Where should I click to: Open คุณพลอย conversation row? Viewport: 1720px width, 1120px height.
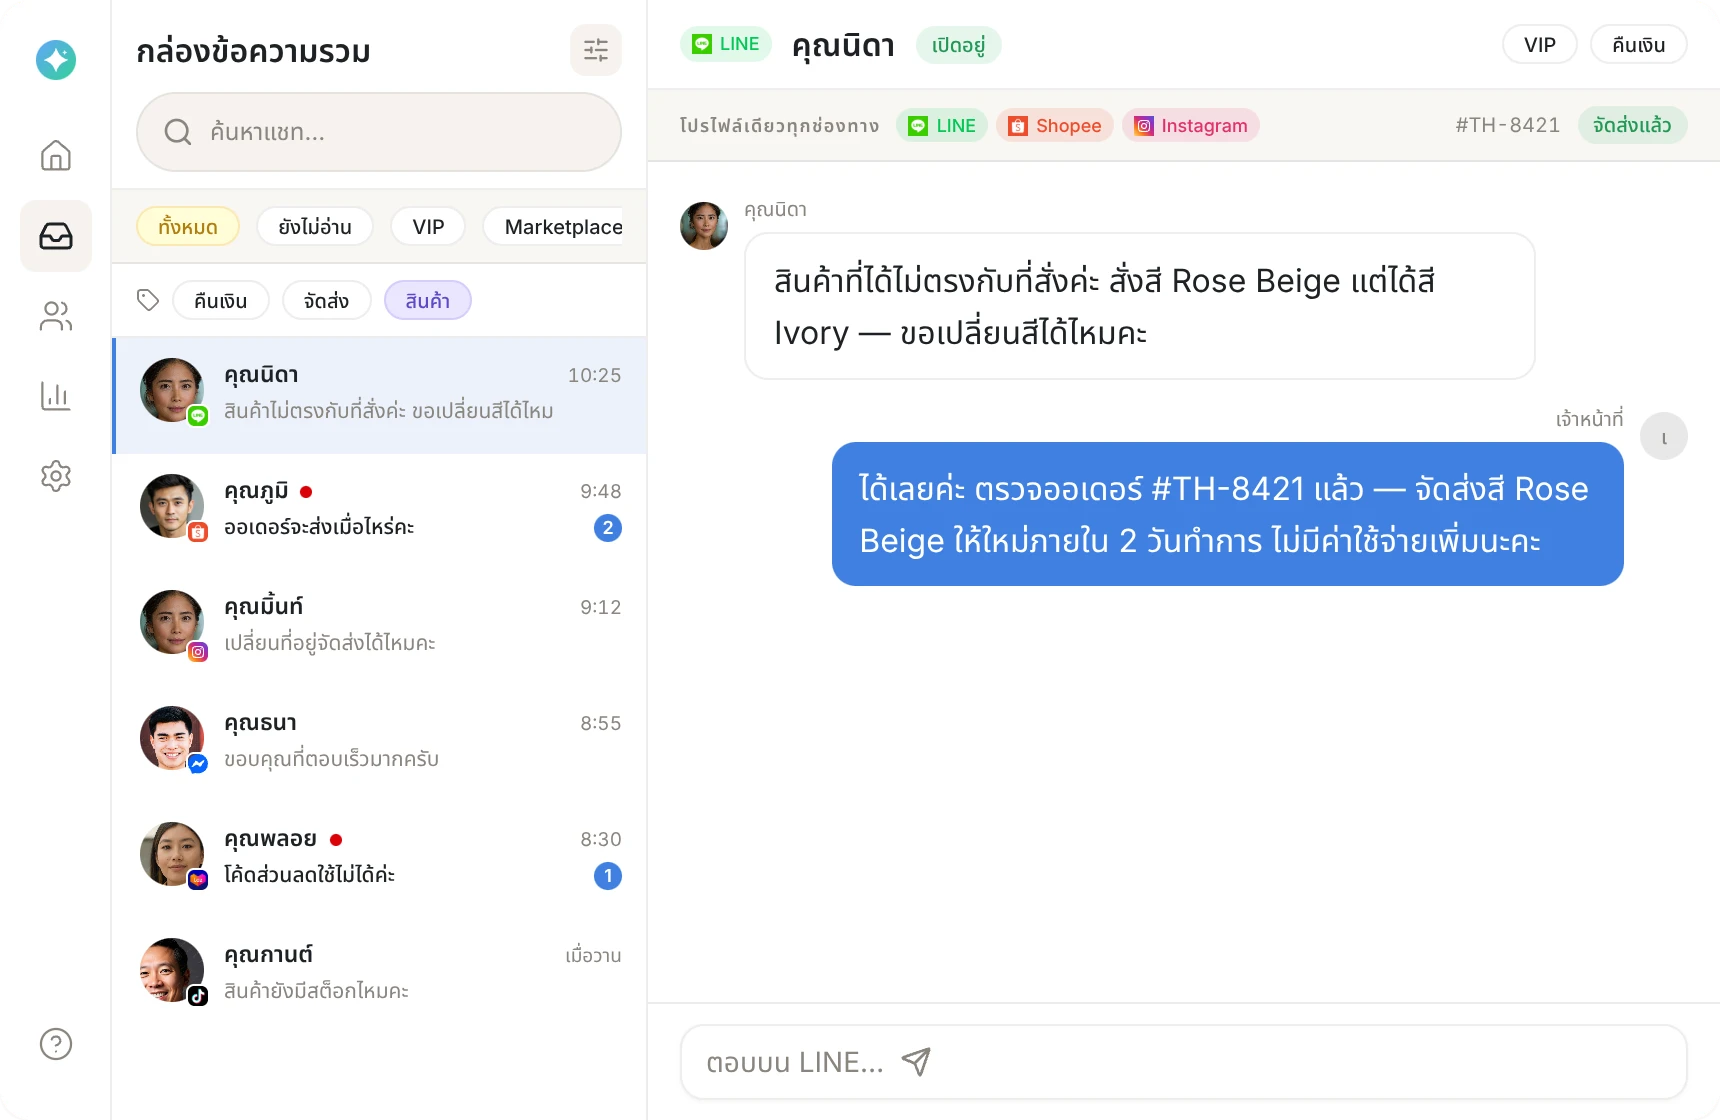coord(380,860)
